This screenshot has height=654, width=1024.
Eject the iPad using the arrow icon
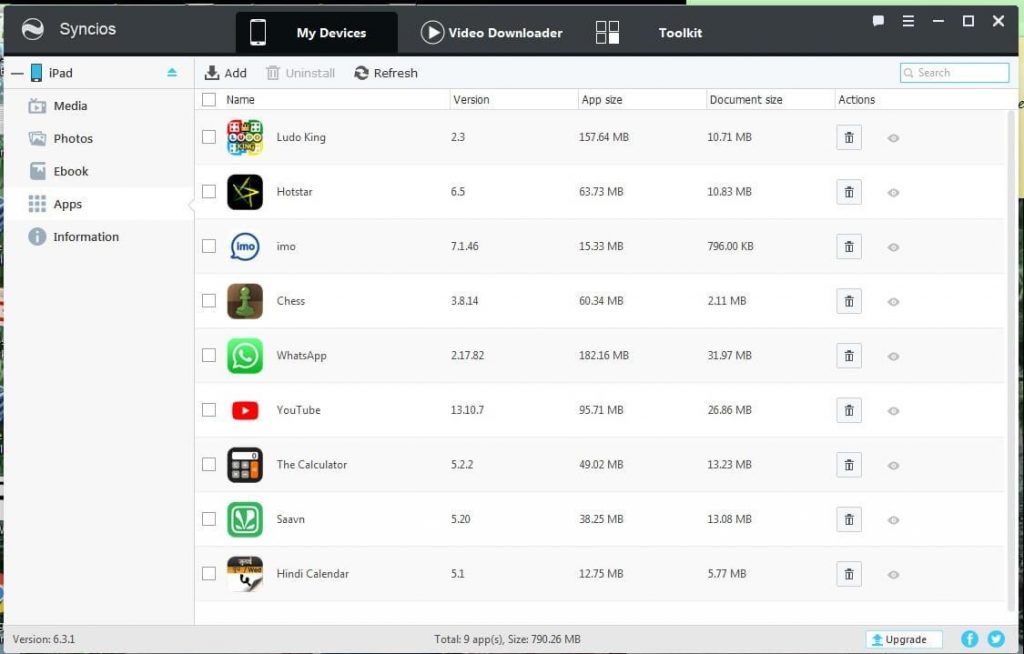(172, 73)
